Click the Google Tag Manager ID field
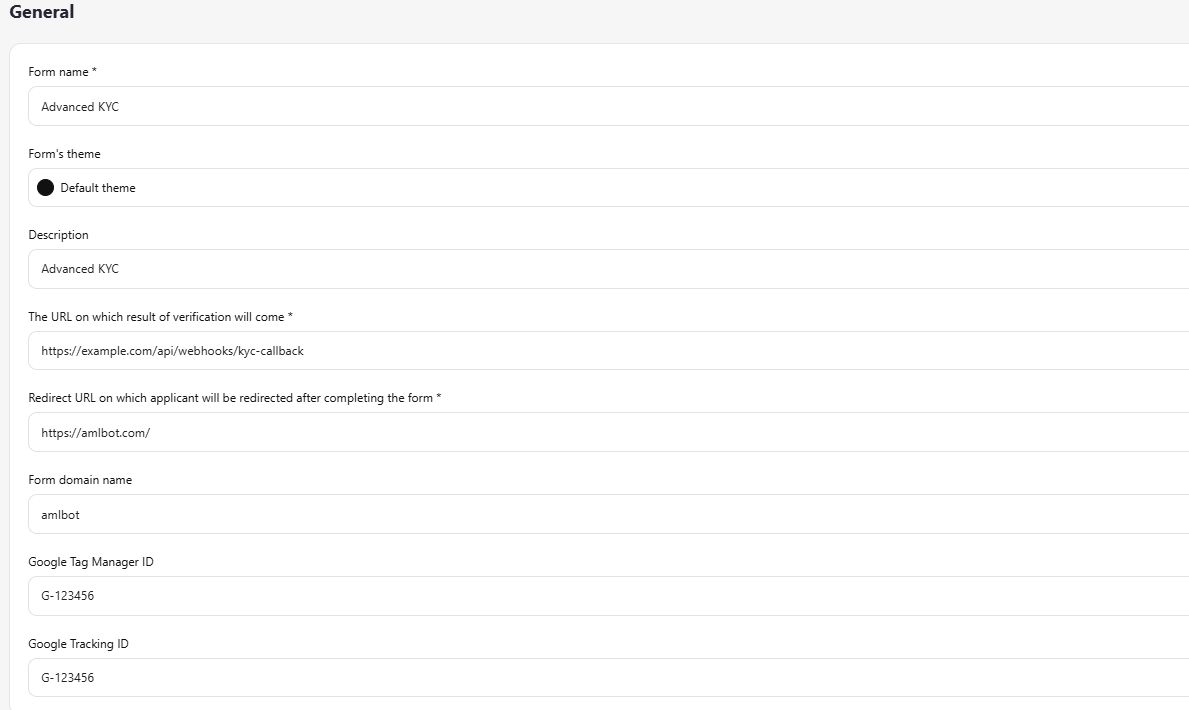This screenshot has width=1189, height=710. [x=600, y=596]
